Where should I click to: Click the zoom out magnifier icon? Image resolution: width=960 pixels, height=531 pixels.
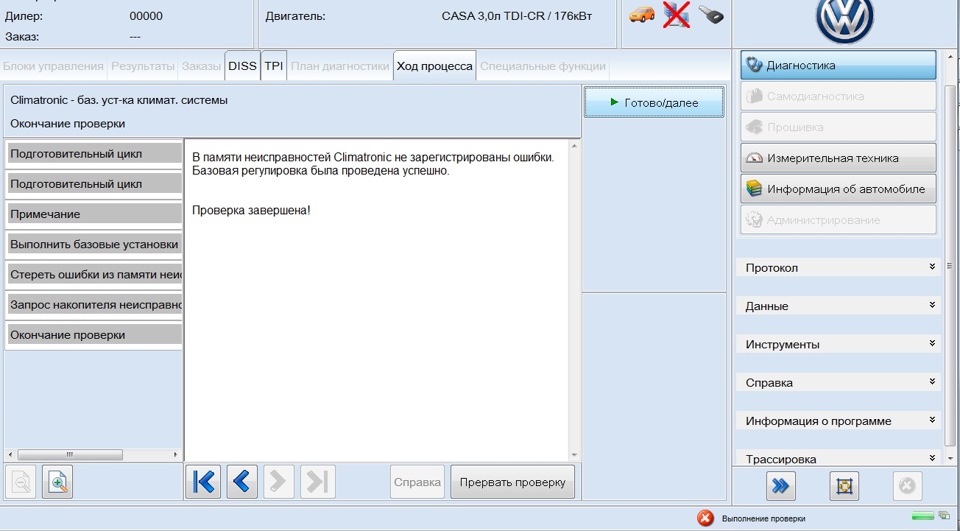pyautogui.click(x=21, y=482)
